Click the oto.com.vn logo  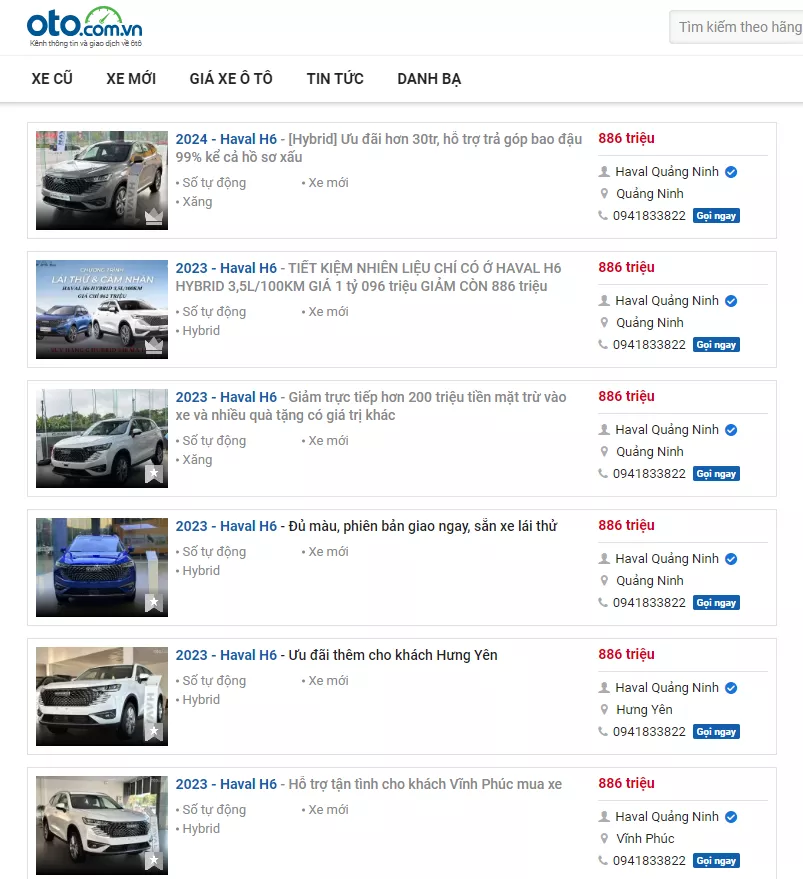[x=85, y=27]
